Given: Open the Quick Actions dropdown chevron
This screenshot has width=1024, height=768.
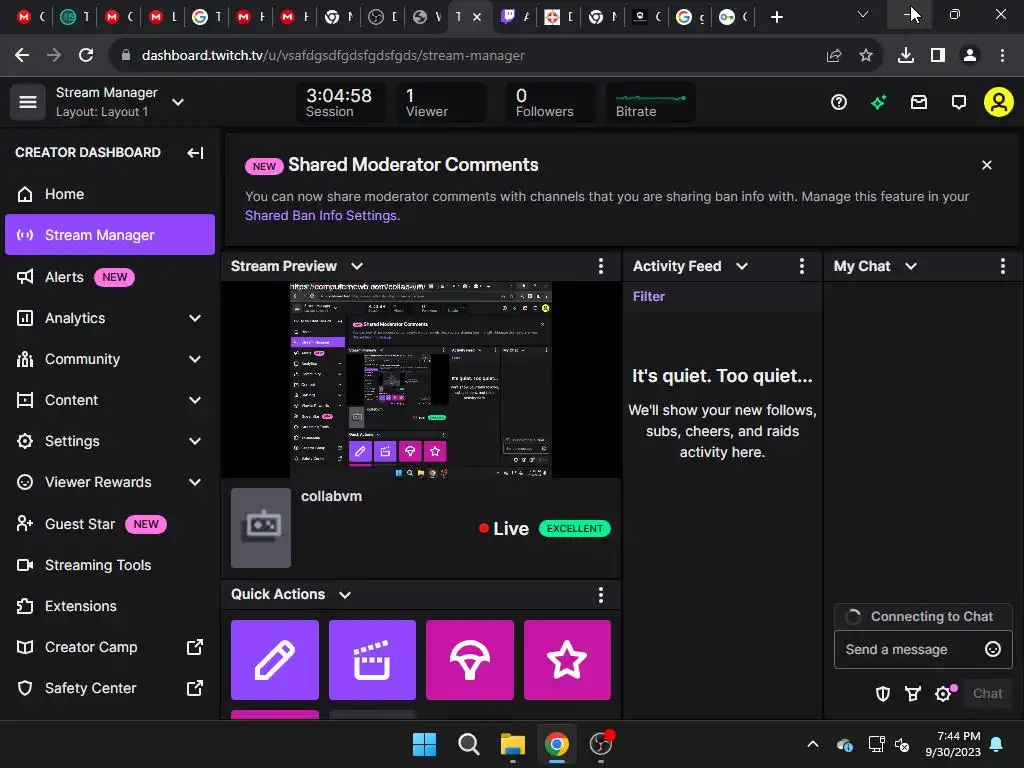Looking at the screenshot, I should click(x=345, y=594).
